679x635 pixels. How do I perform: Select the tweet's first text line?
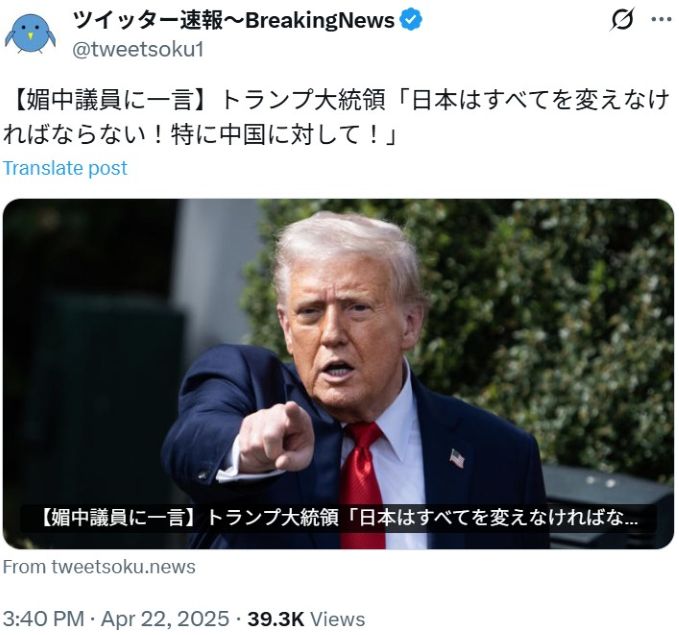[338, 100]
